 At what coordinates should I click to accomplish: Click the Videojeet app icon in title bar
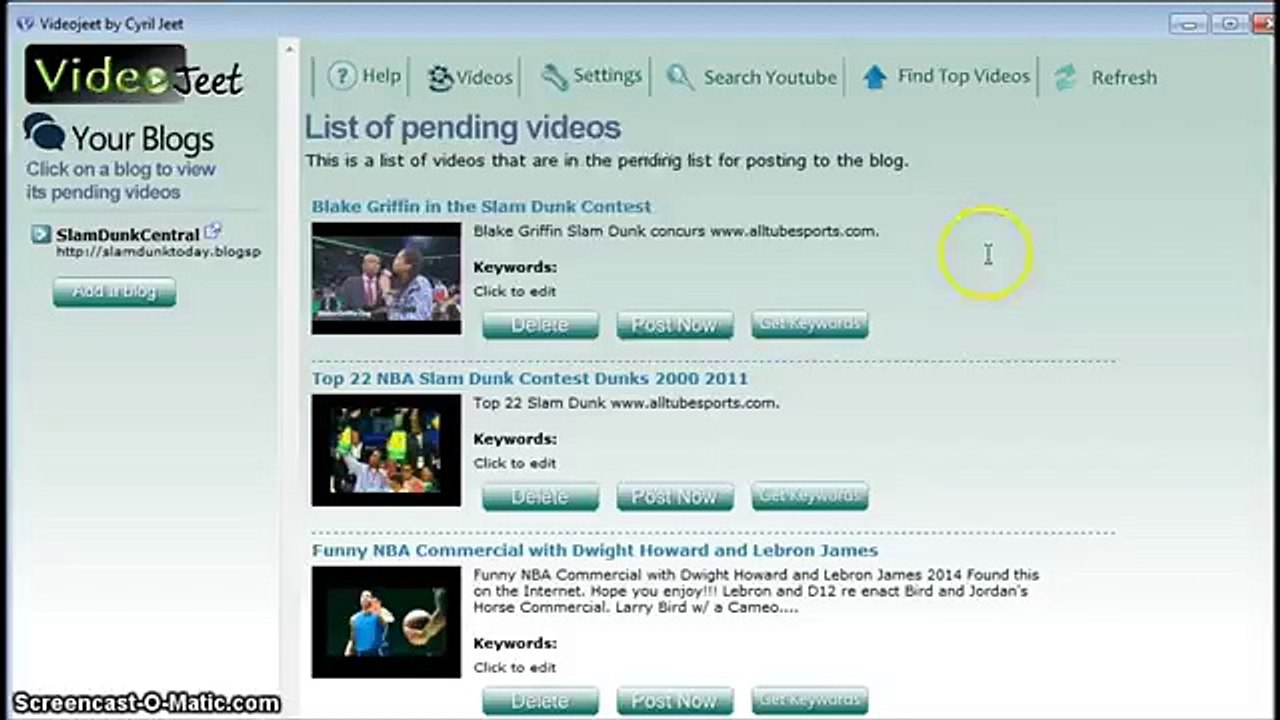pyautogui.click(x=24, y=23)
